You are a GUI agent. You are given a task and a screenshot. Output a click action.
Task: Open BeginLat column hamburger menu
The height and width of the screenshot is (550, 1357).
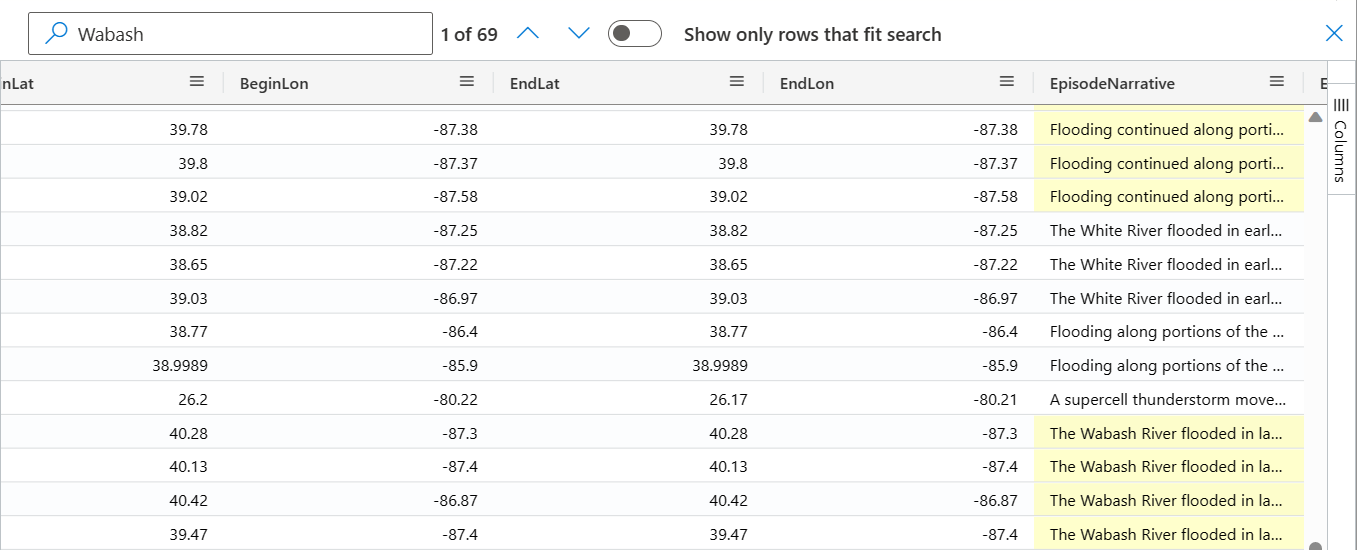(197, 82)
